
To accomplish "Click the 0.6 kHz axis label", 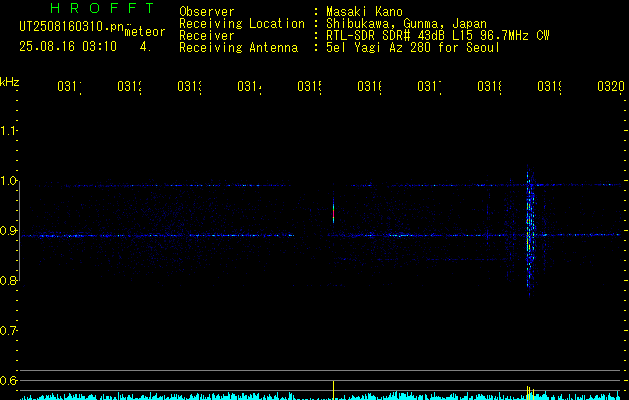I will [x=8, y=380].
